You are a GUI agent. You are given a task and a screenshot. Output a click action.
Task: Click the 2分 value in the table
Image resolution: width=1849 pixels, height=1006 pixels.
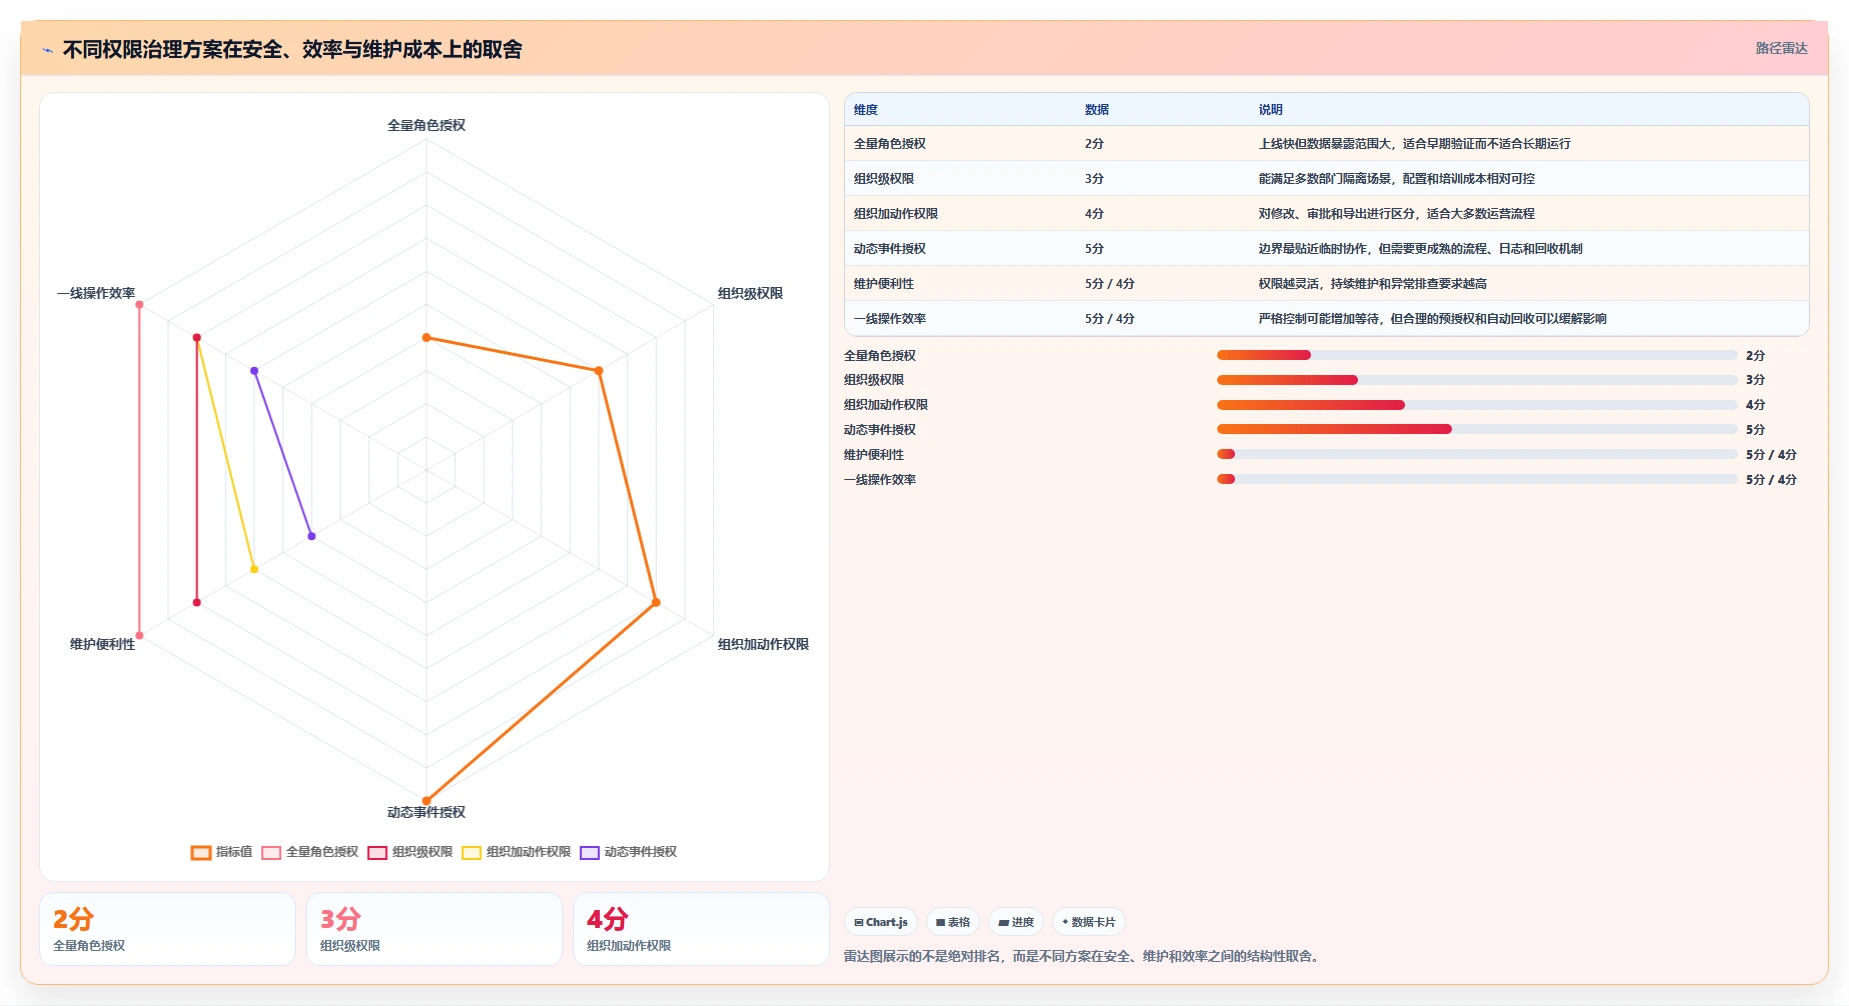1094,144
